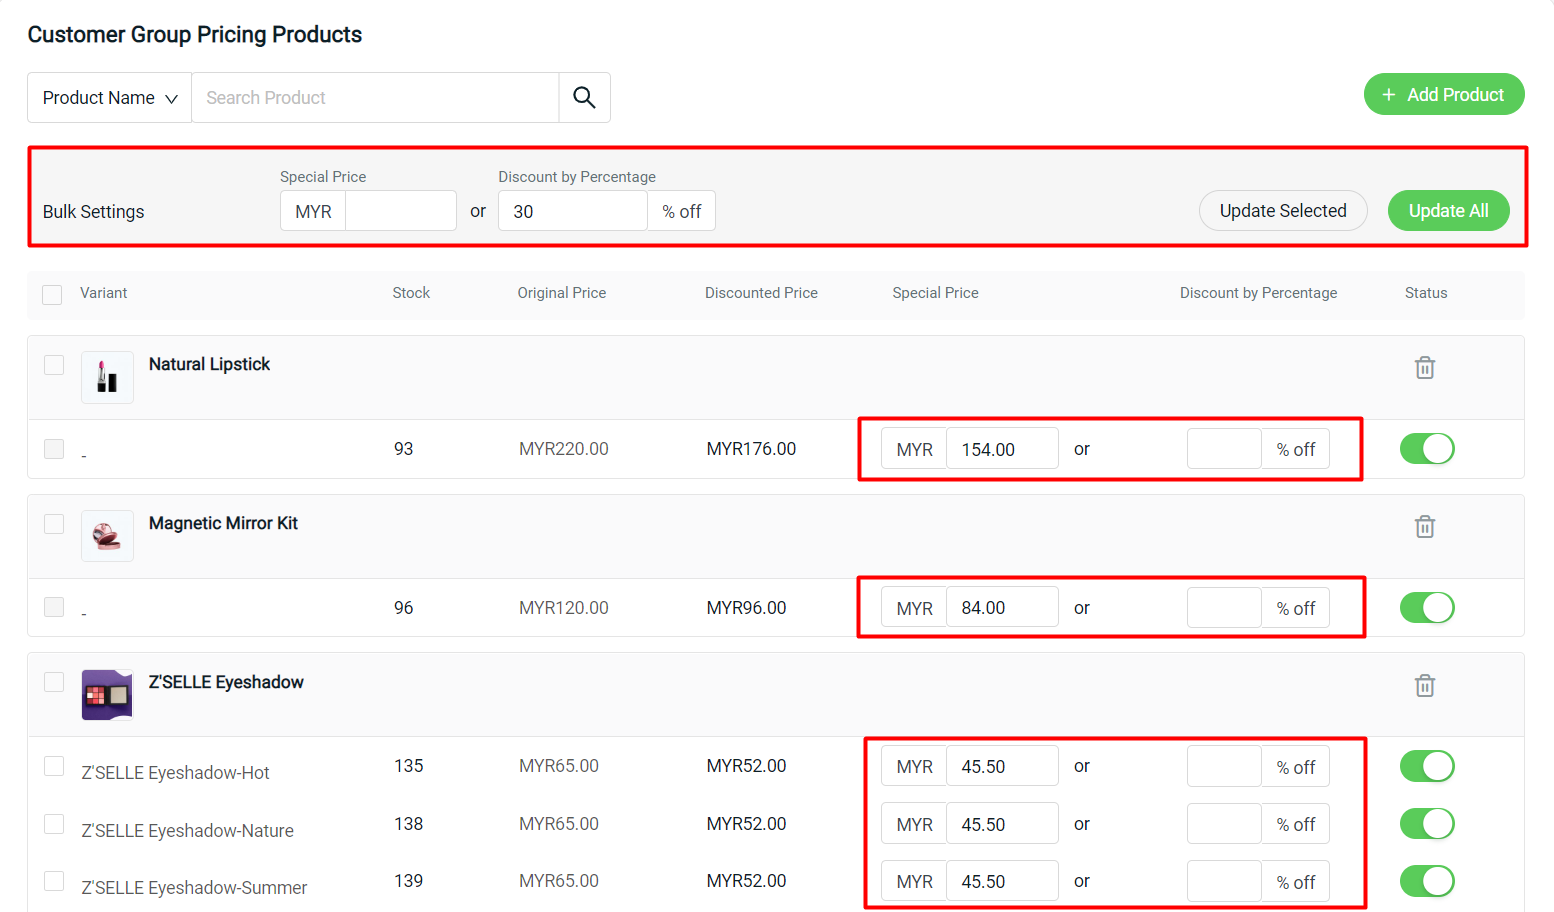Click the Z'SELLE Eyeshadow product image
Viewport: 1554px width, 912px height.
click(x=107, y=694)
